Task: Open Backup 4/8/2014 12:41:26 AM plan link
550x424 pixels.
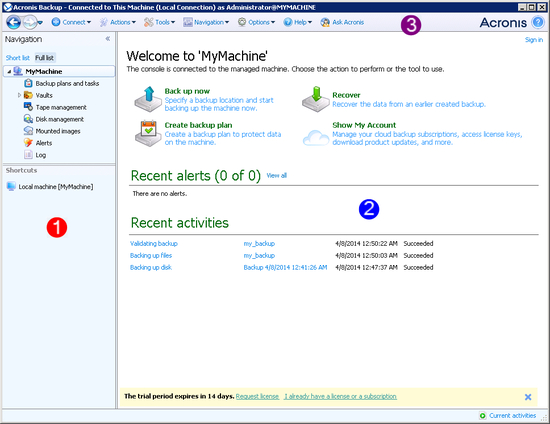Action: pyautogui.click(x=285, y=267)
